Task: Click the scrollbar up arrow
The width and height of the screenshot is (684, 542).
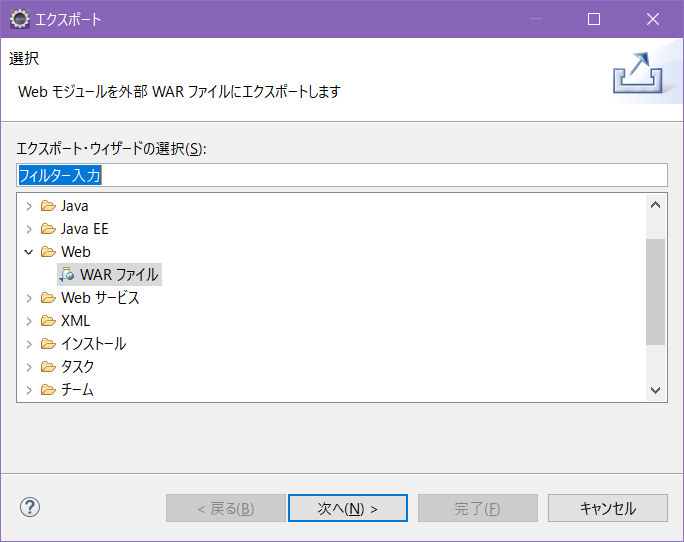Action: pos(655,205)
